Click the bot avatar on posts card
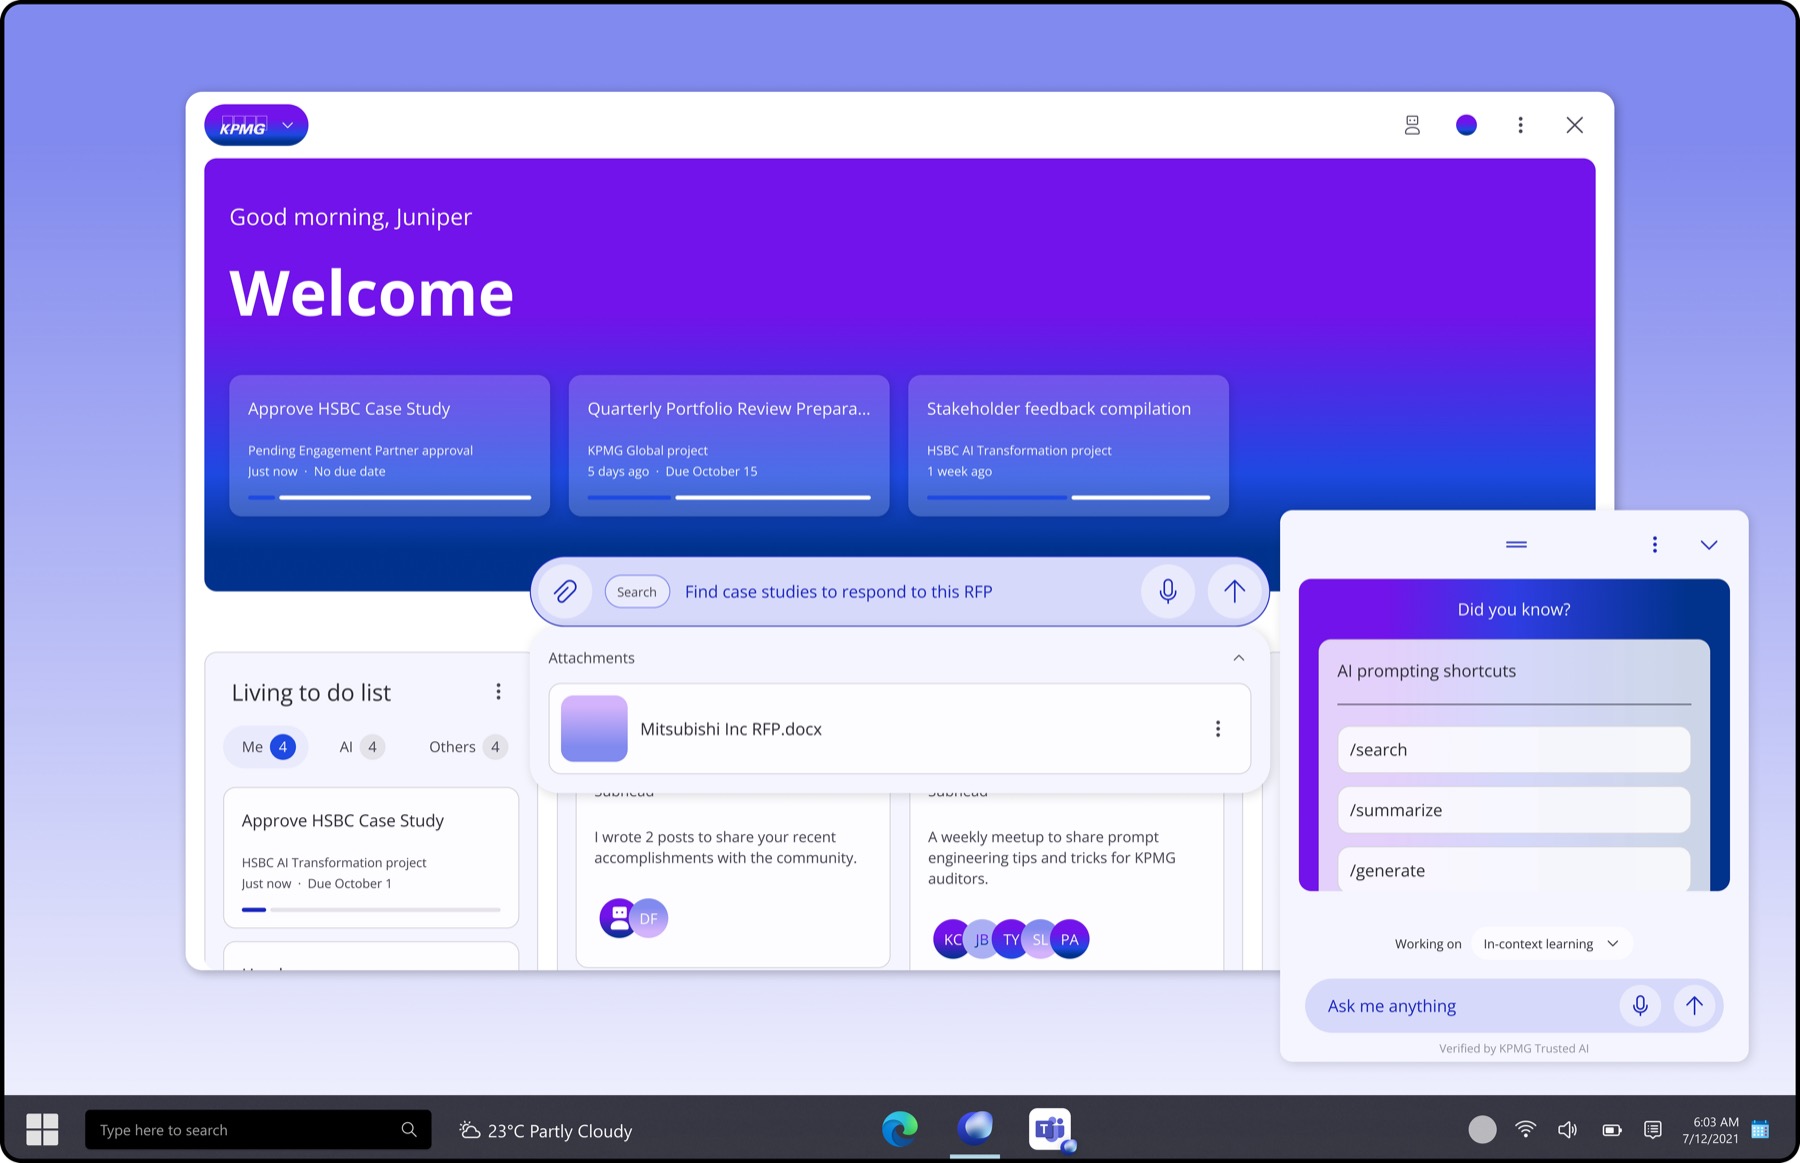Viewport: 1800px width, 1163px height. (x=616, y=918)
